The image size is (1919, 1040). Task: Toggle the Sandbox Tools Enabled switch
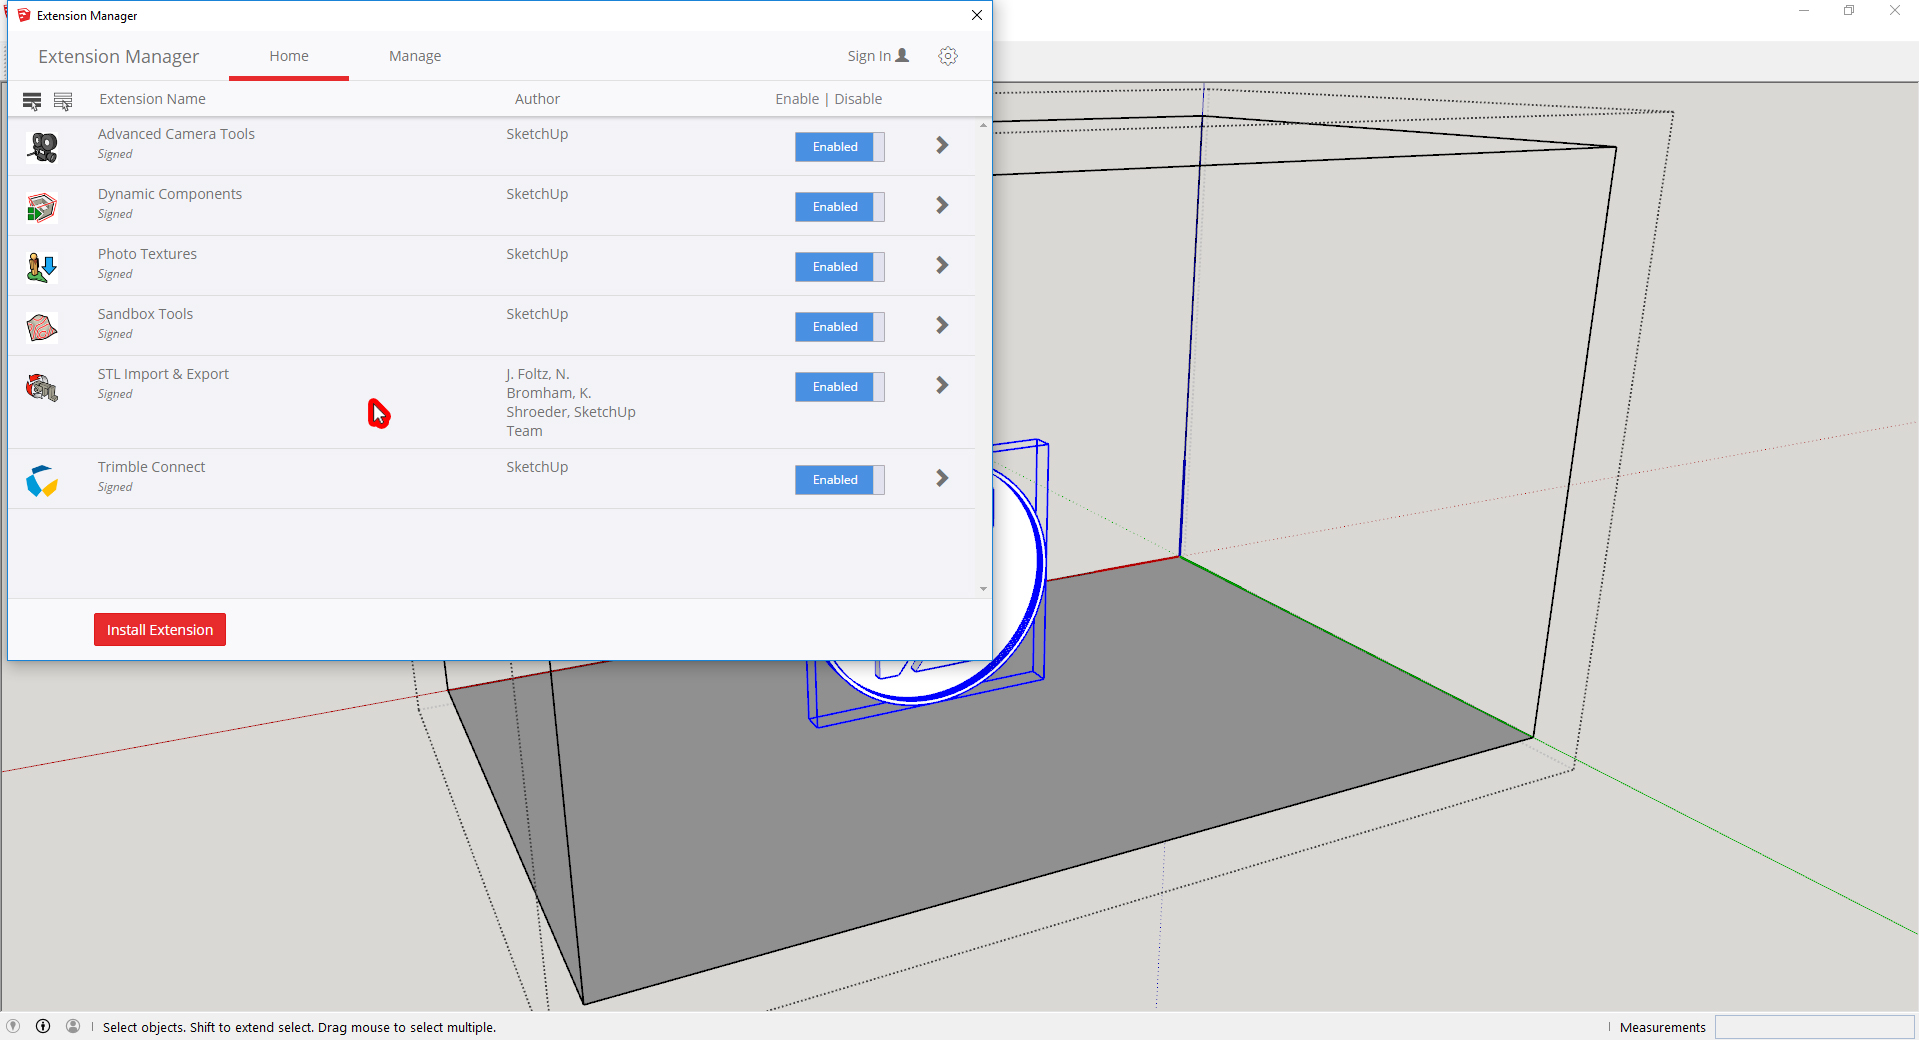tap(839, 327)
